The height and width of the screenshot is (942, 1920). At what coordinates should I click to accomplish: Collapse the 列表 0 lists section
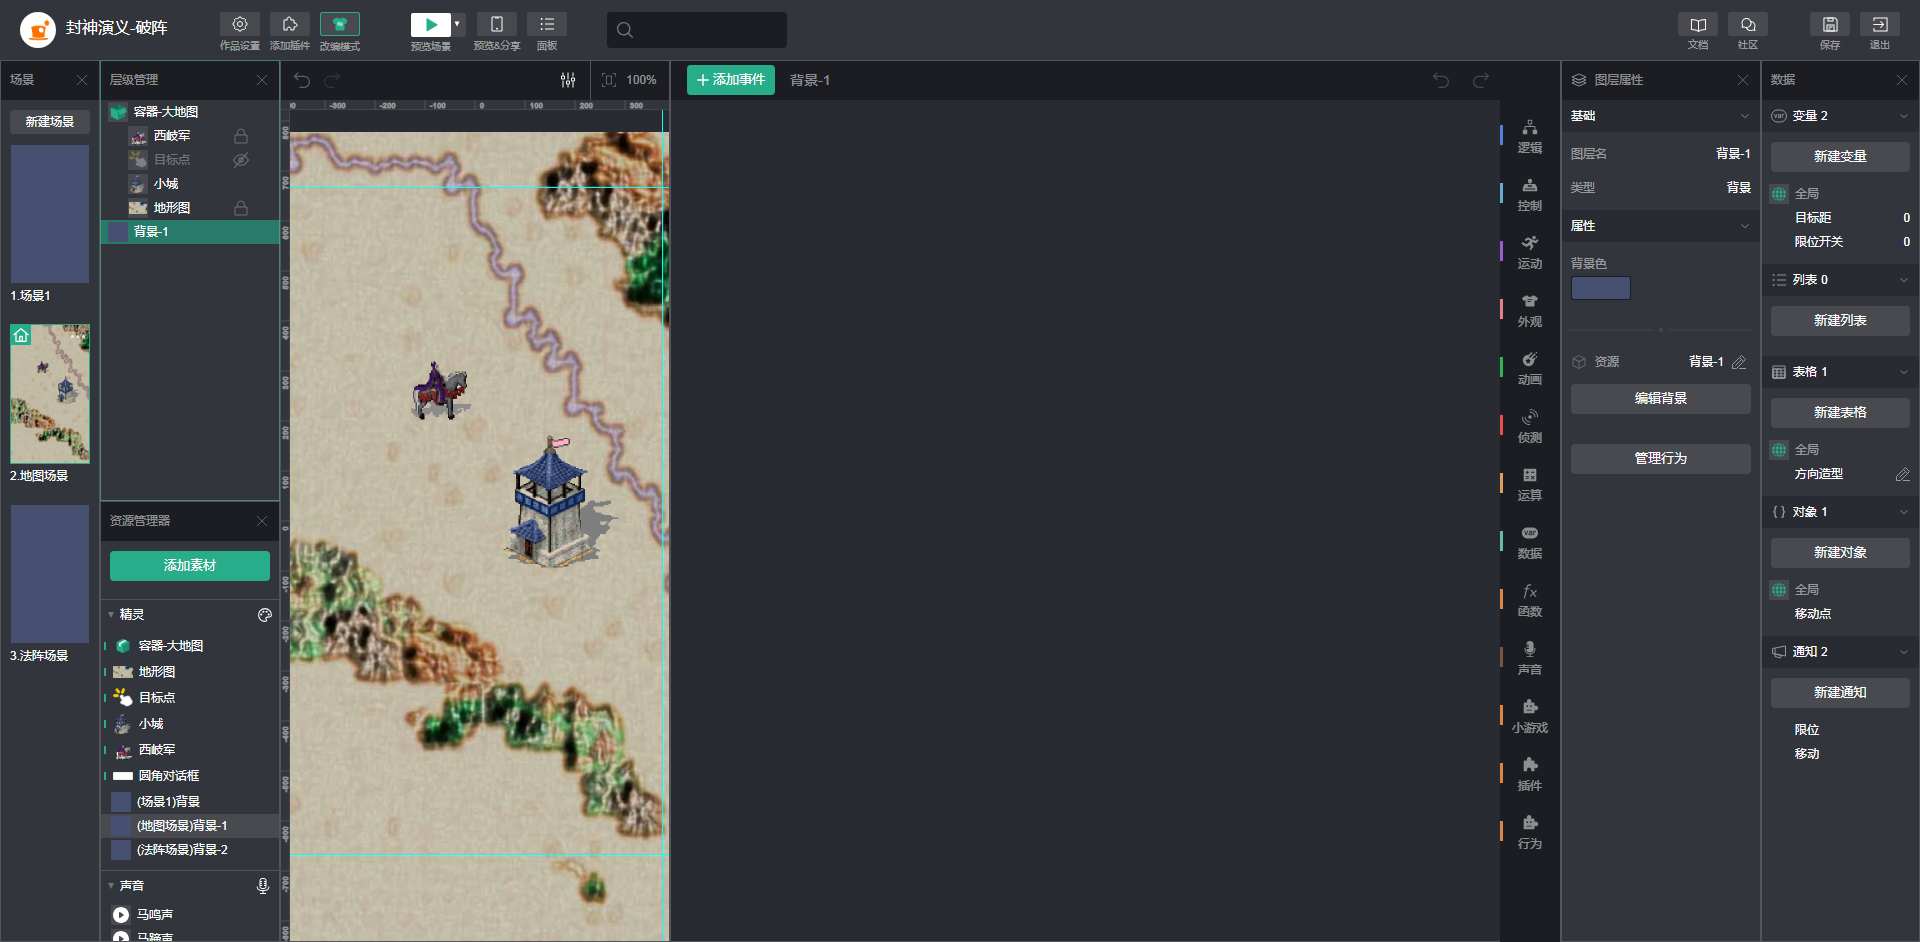pos(1903,280)
